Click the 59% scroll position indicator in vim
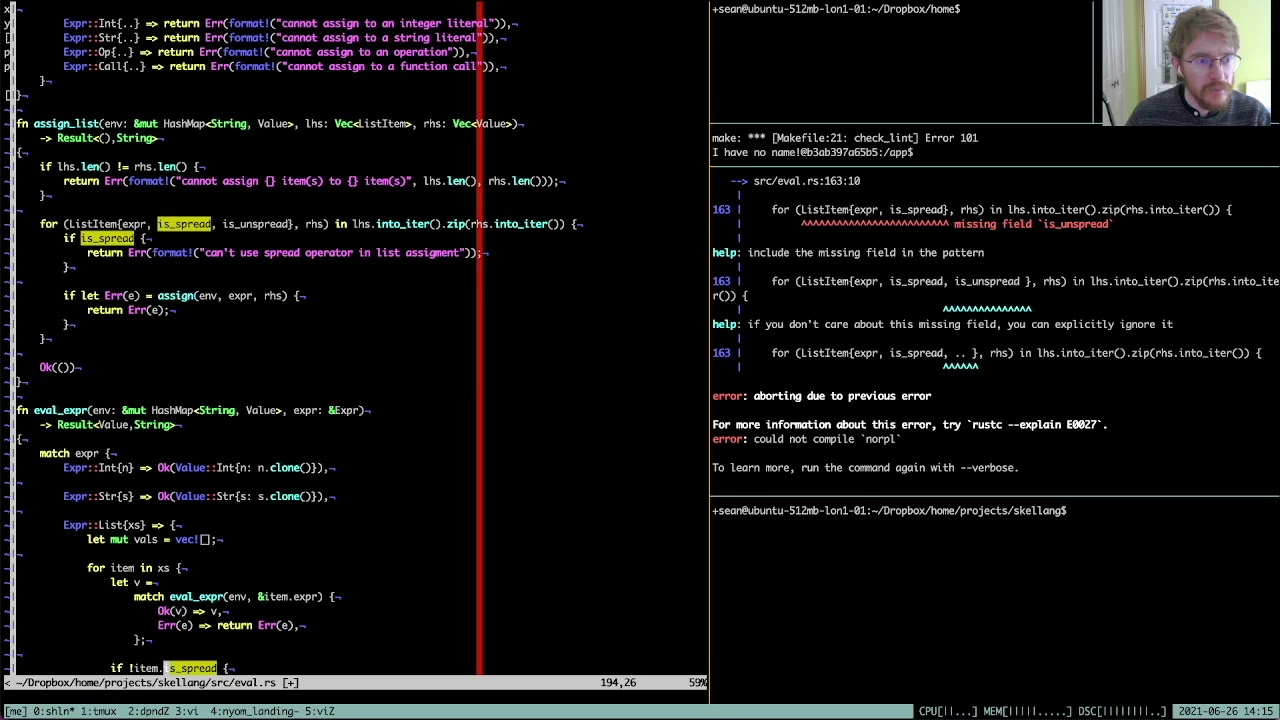The height and width of the screenshot is (720, 1280). [x=698, y=682]
